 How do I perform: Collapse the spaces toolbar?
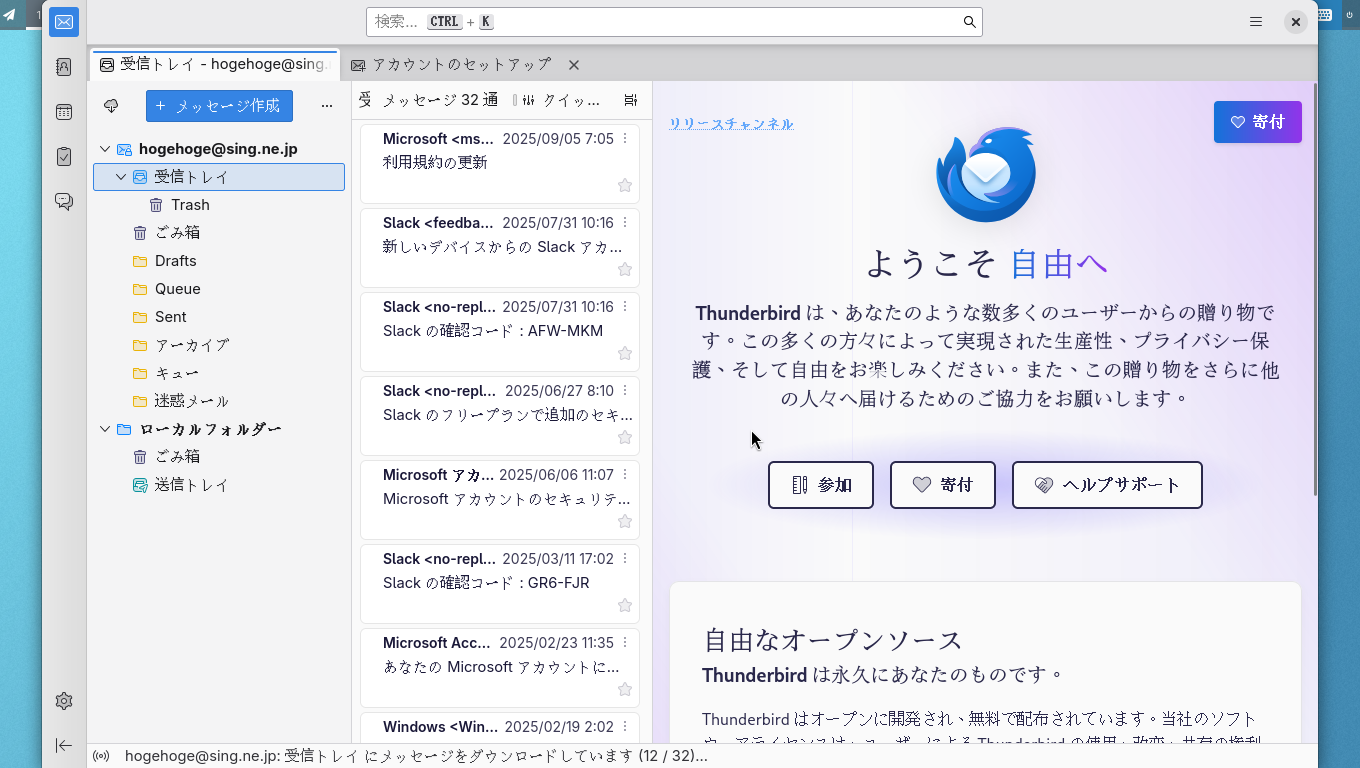pos(64,745)
